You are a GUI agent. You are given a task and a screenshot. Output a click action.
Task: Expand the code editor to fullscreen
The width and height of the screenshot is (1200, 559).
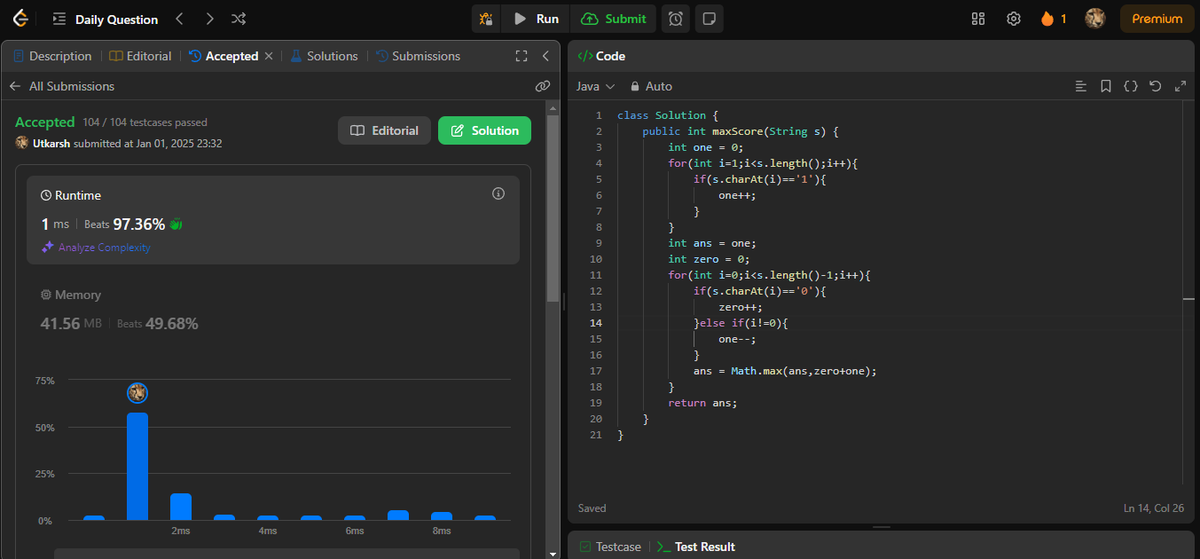(1180, 87)
